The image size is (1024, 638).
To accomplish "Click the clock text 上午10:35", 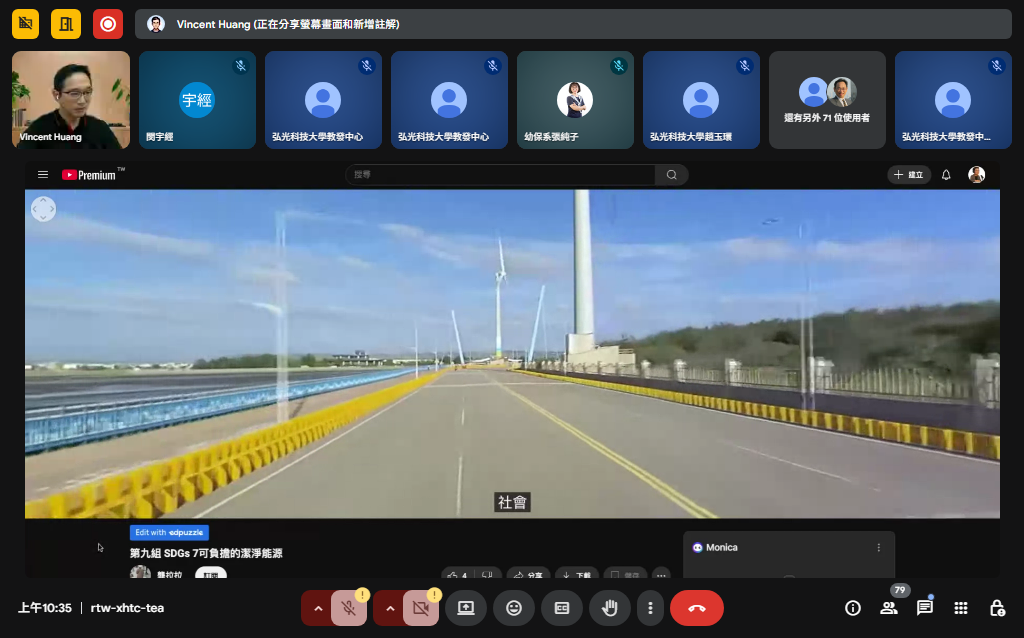I will tap(44, 608).
